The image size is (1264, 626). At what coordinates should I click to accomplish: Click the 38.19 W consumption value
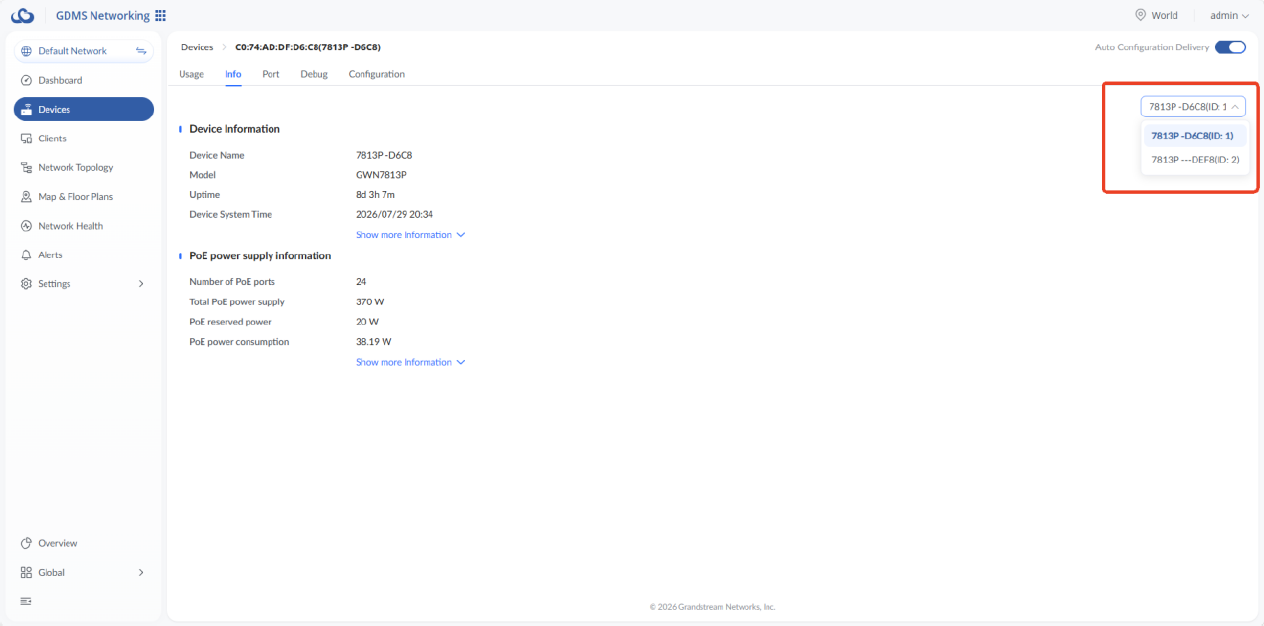(373, 342)
